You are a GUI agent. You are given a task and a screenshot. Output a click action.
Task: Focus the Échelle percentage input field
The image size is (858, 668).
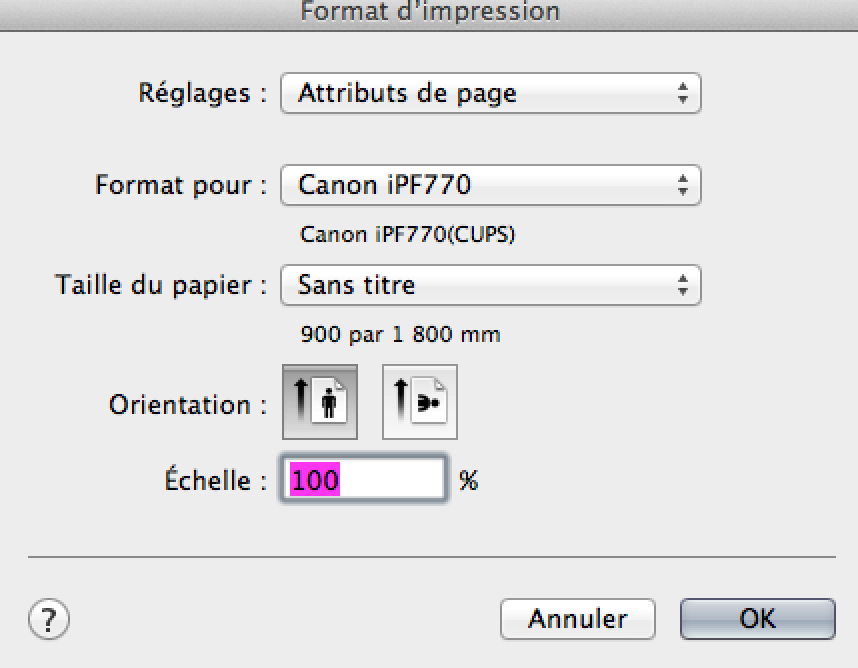coord(364,480)
